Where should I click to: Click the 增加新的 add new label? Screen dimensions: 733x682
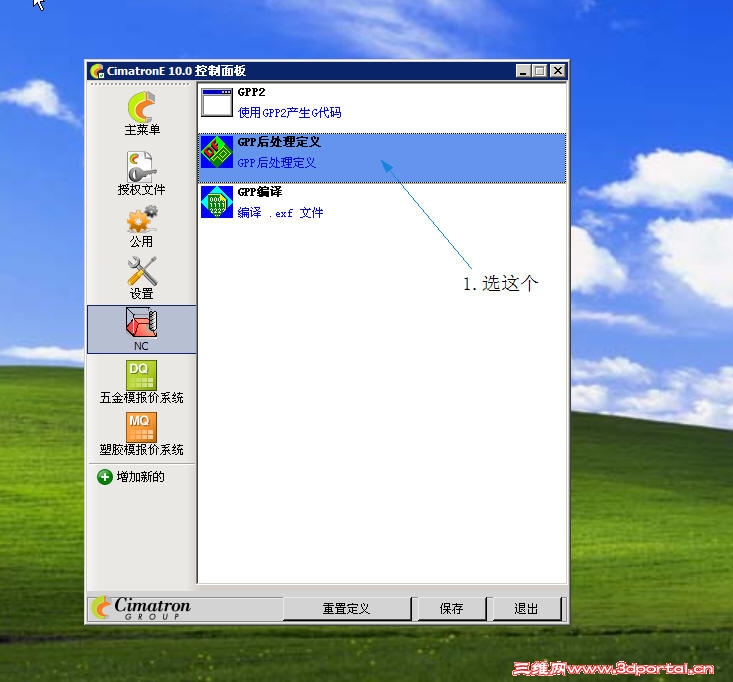click(x=141, y=477)
